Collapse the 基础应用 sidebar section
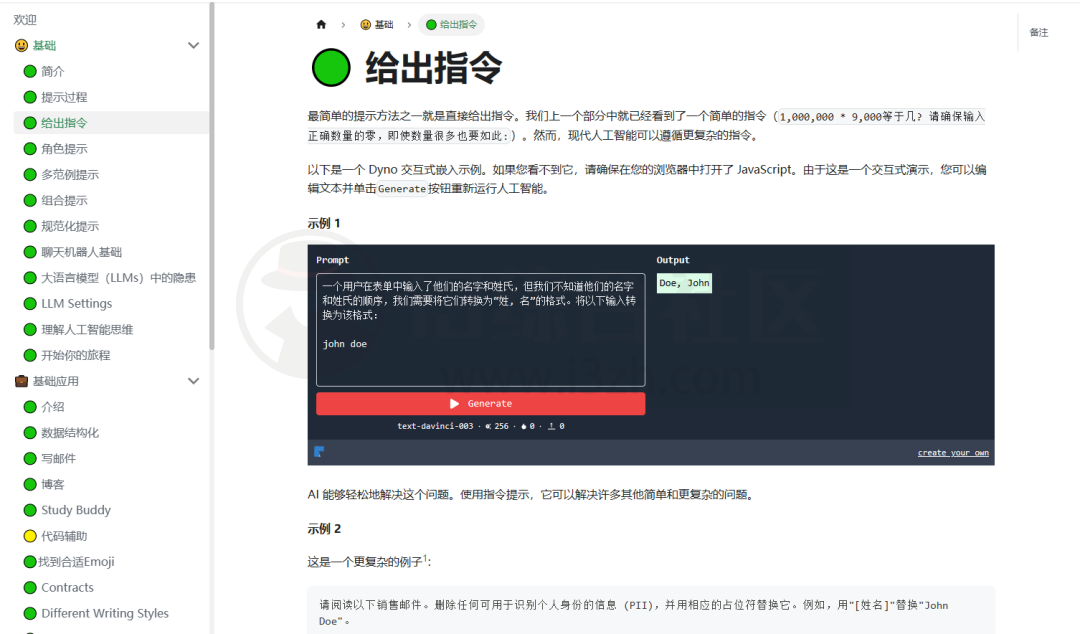 click(194, 381)
